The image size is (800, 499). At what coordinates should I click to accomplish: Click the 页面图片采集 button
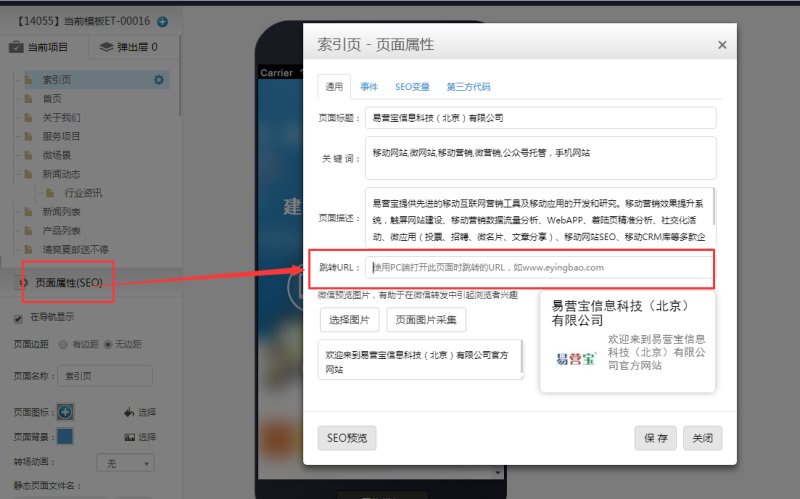426,320
